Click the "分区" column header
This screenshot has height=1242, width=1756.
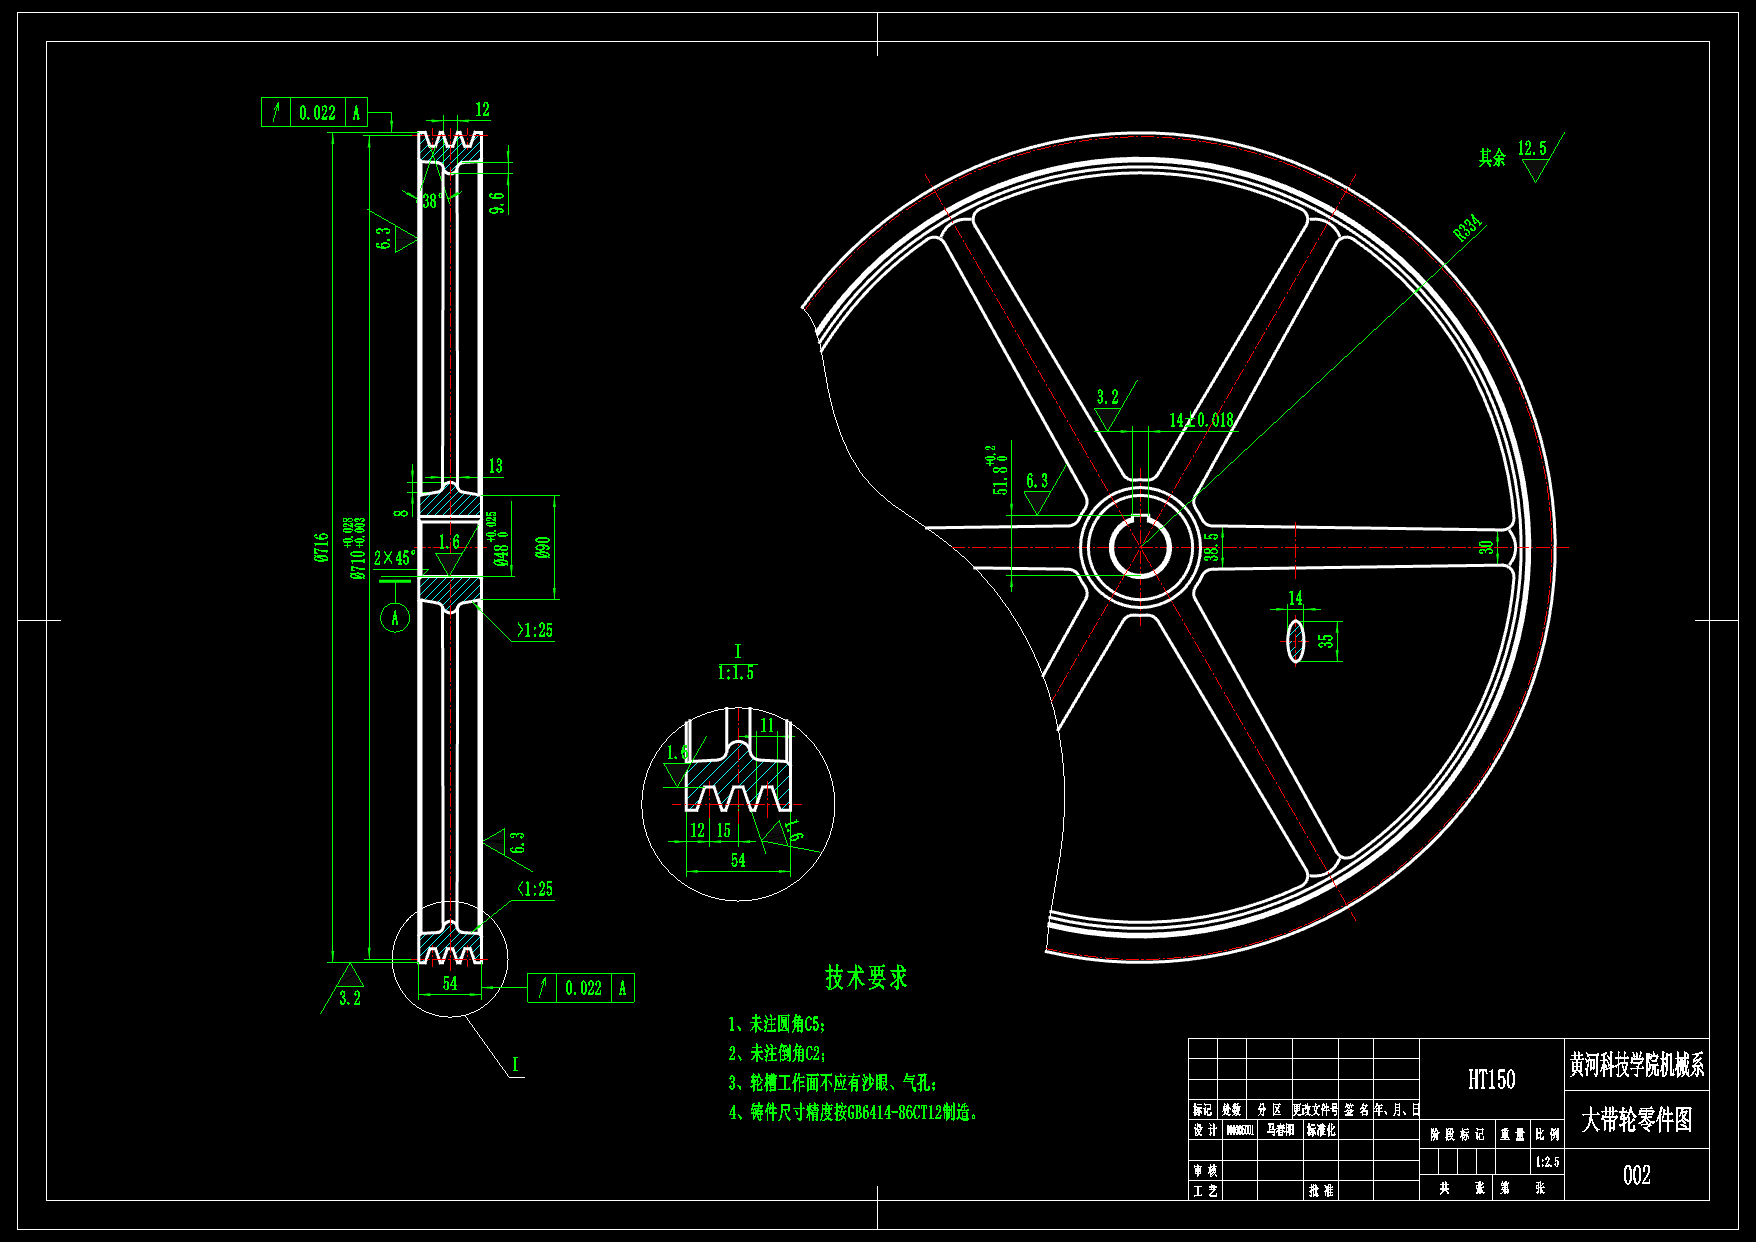[1269, 1110]
